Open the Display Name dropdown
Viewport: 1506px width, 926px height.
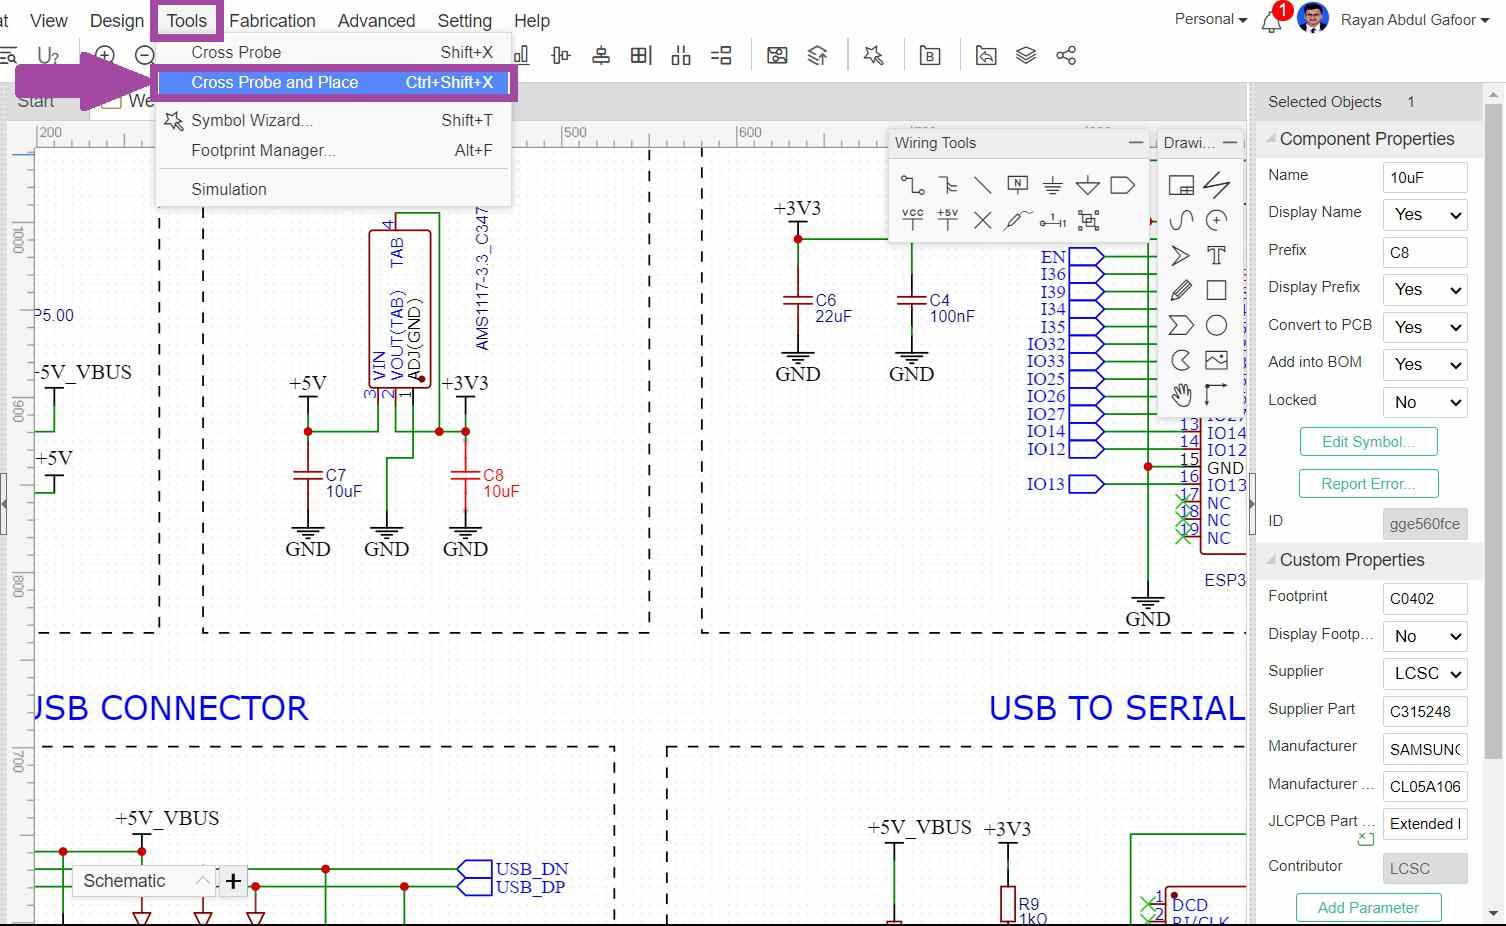(x=1424, y=215)
